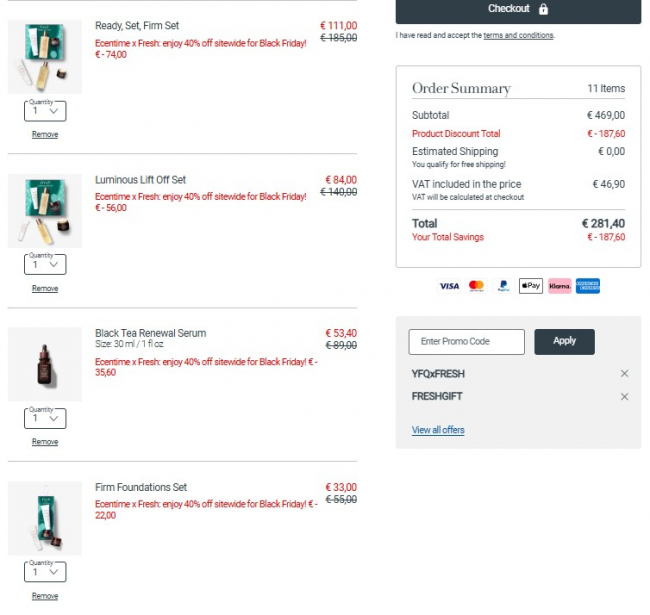Open the Firm Foundations Set product title
The height and width of the screenshot is (615, 650).
click(x=141, y=488)
